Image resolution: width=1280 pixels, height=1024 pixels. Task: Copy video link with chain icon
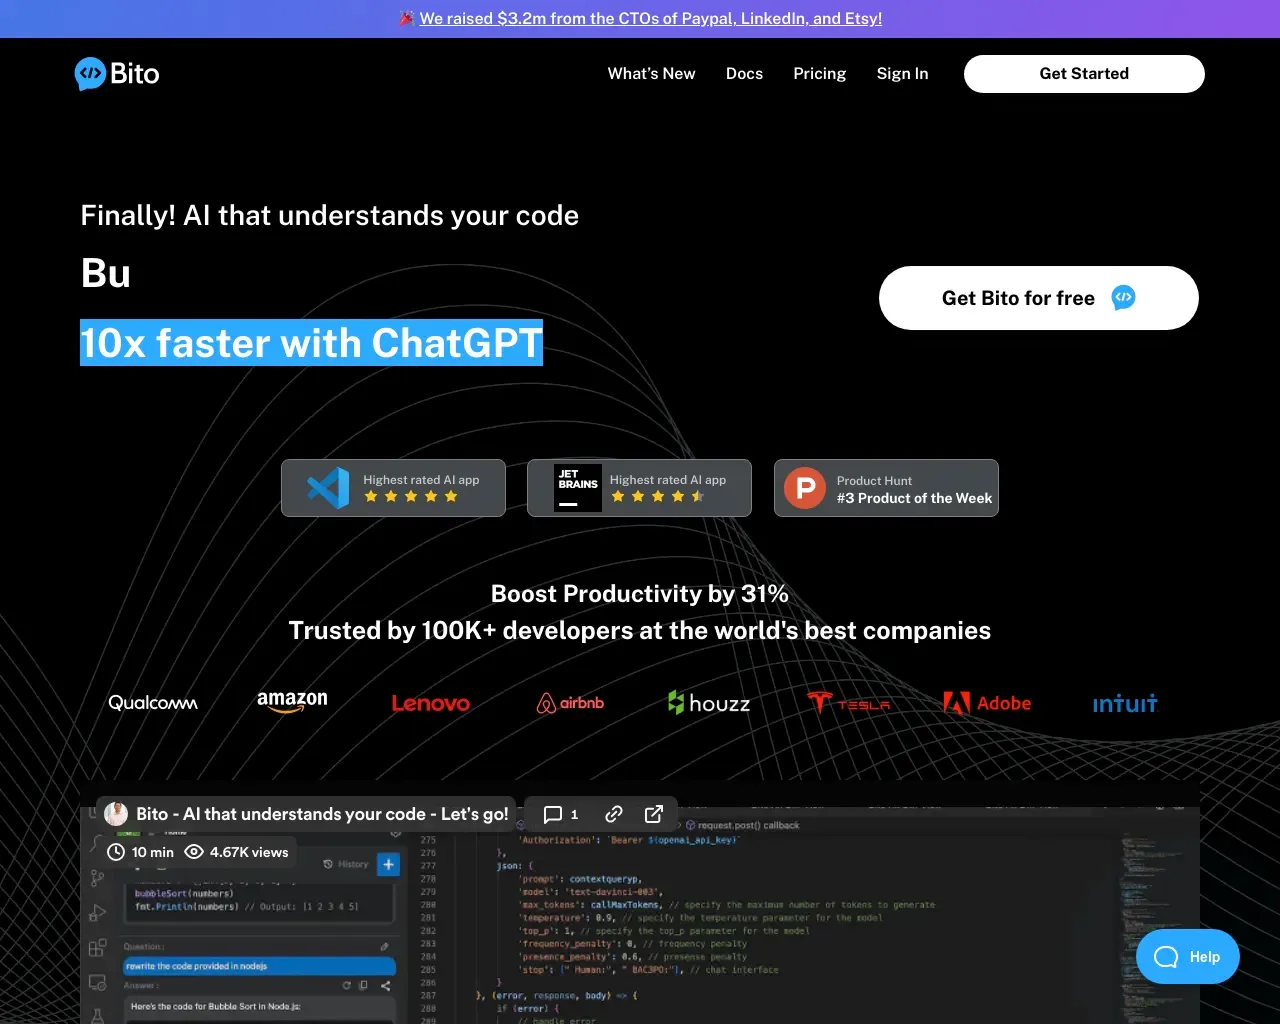click(614, 814)
